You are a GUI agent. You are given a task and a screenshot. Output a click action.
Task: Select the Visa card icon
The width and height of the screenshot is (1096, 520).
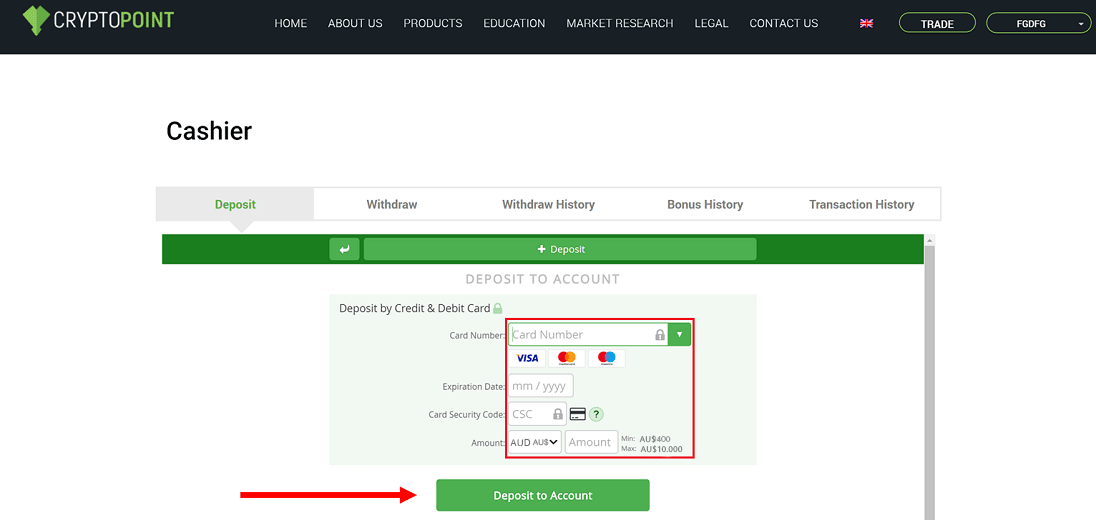point(527,358)
